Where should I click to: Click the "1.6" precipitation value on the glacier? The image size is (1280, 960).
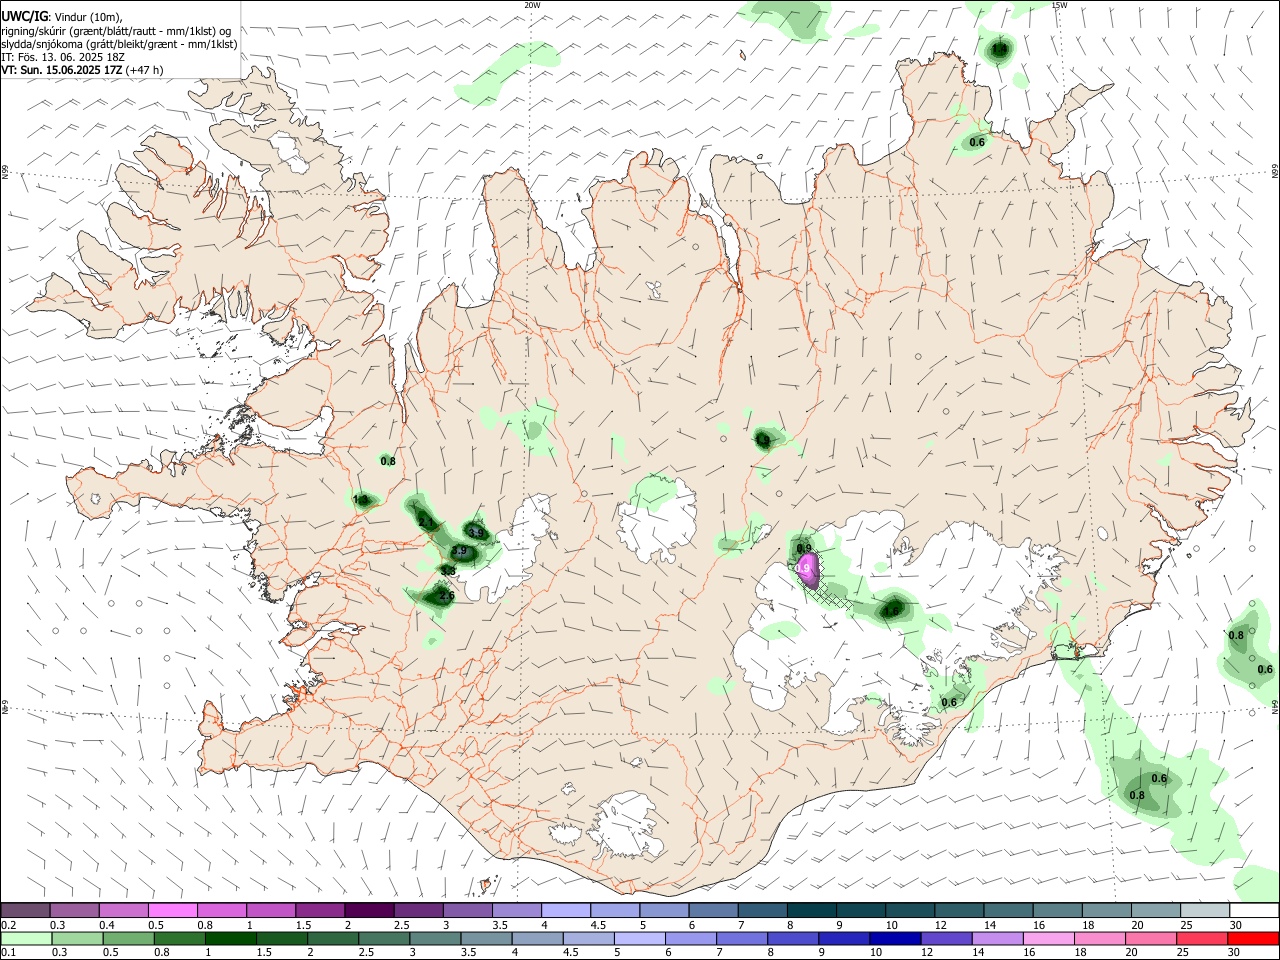894,609
